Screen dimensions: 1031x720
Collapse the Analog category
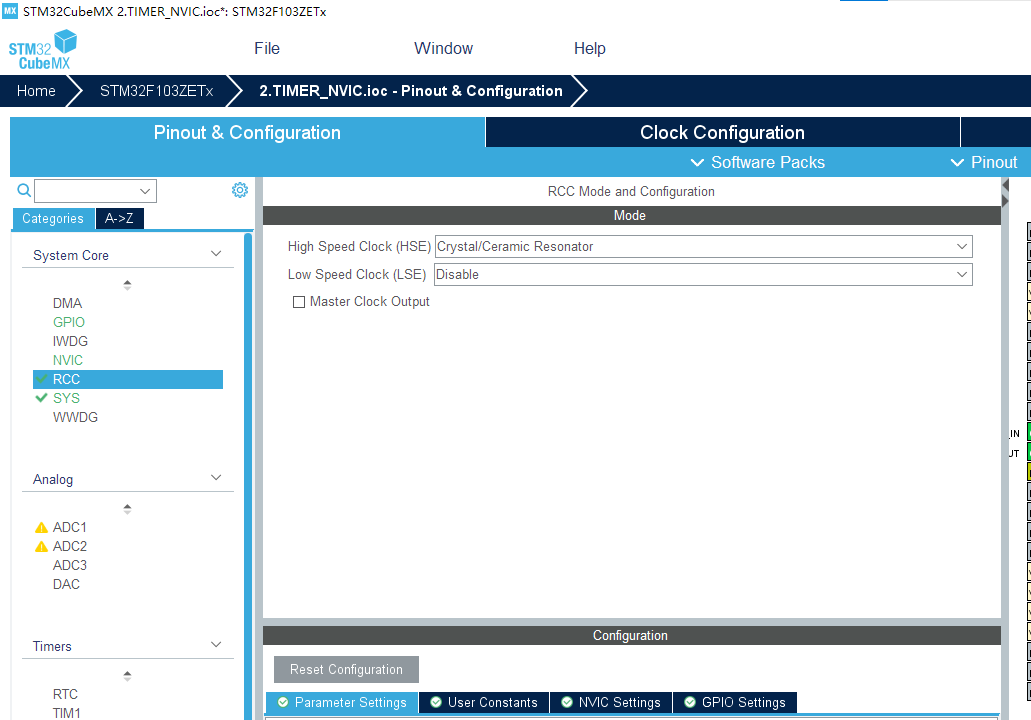pyautogui.click(x=216, y=478)
